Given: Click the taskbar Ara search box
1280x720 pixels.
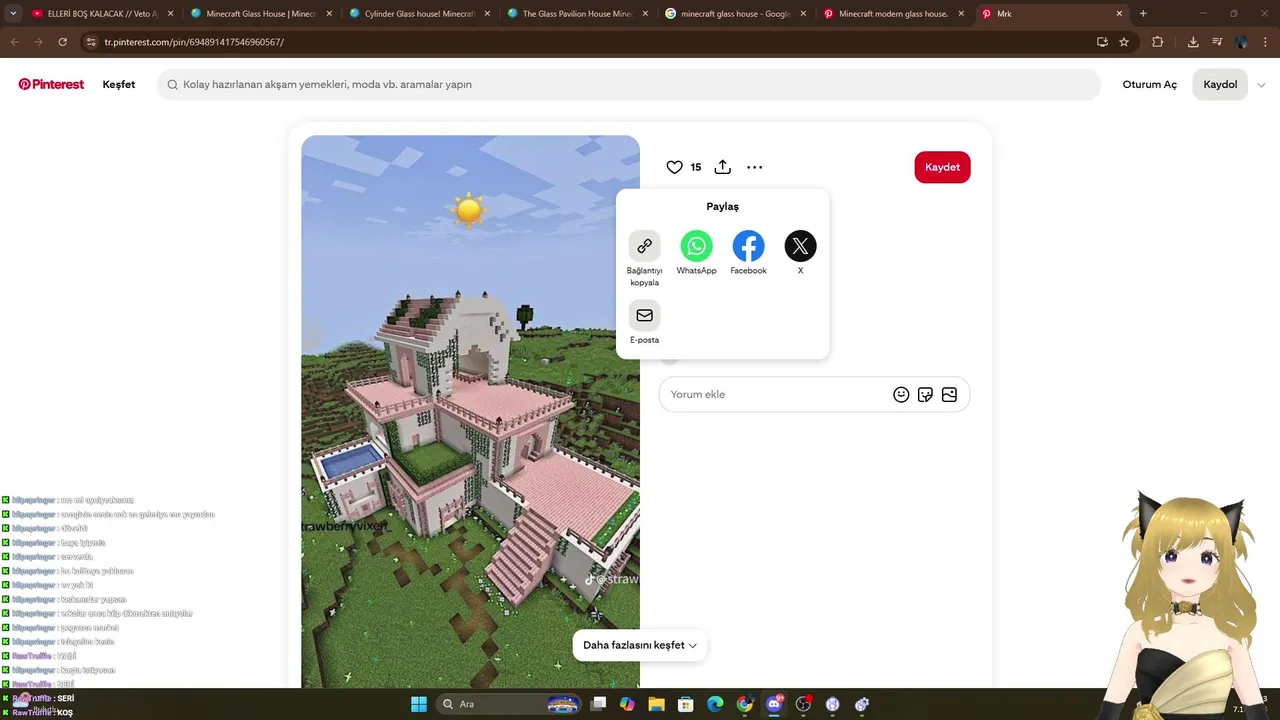Looking at the screenshot, I should pos(510,704).
